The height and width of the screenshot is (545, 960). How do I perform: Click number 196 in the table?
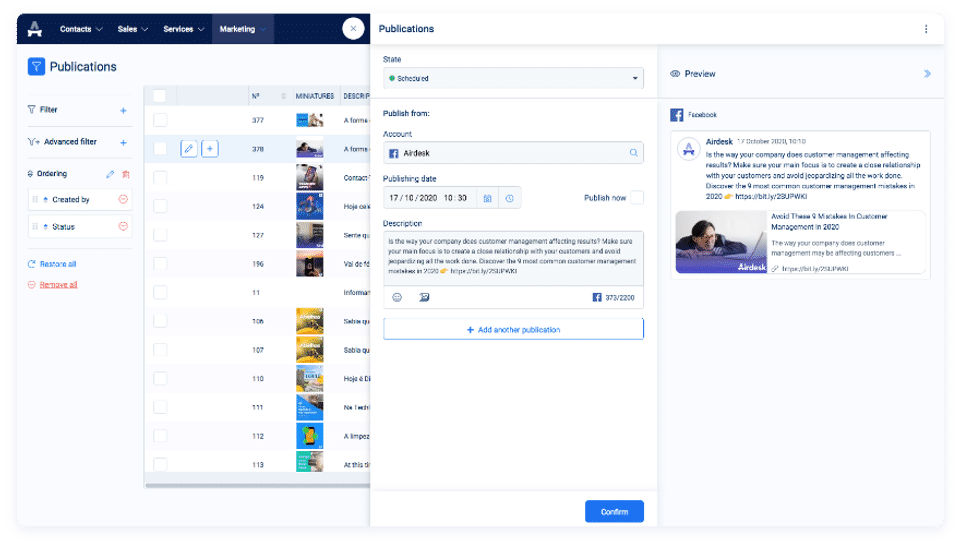pos(258,264)
